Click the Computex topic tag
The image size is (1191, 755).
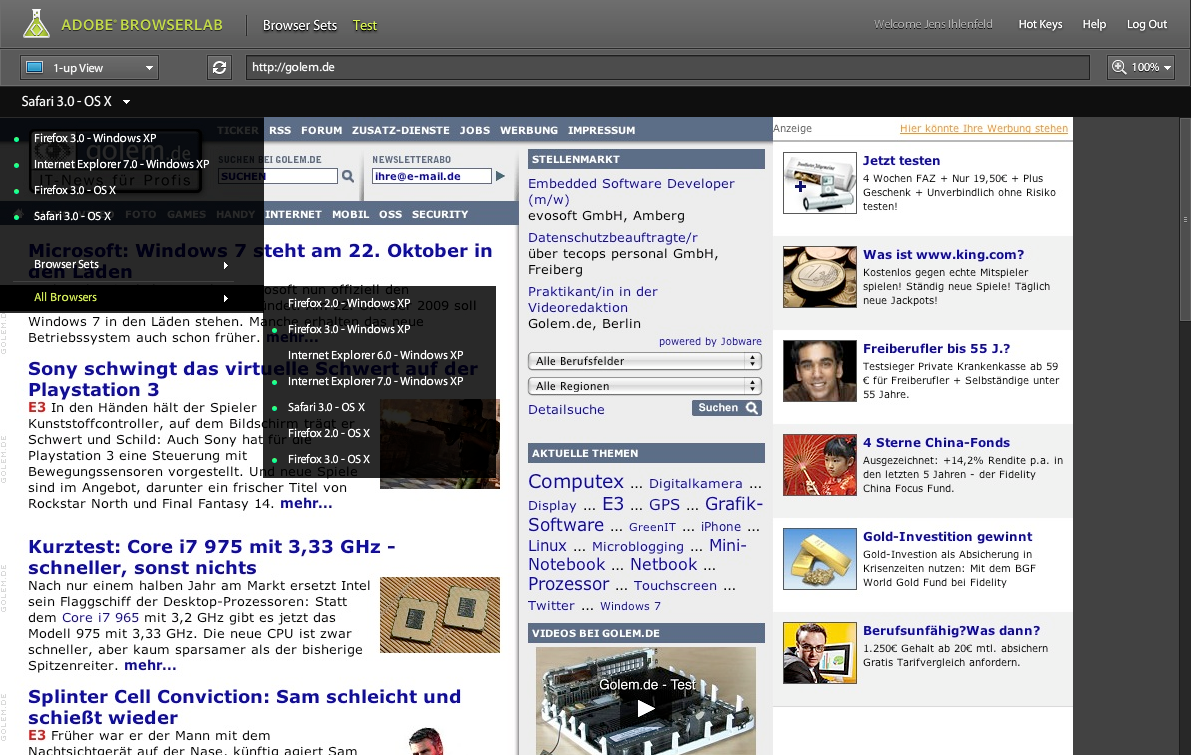[576, 482]
